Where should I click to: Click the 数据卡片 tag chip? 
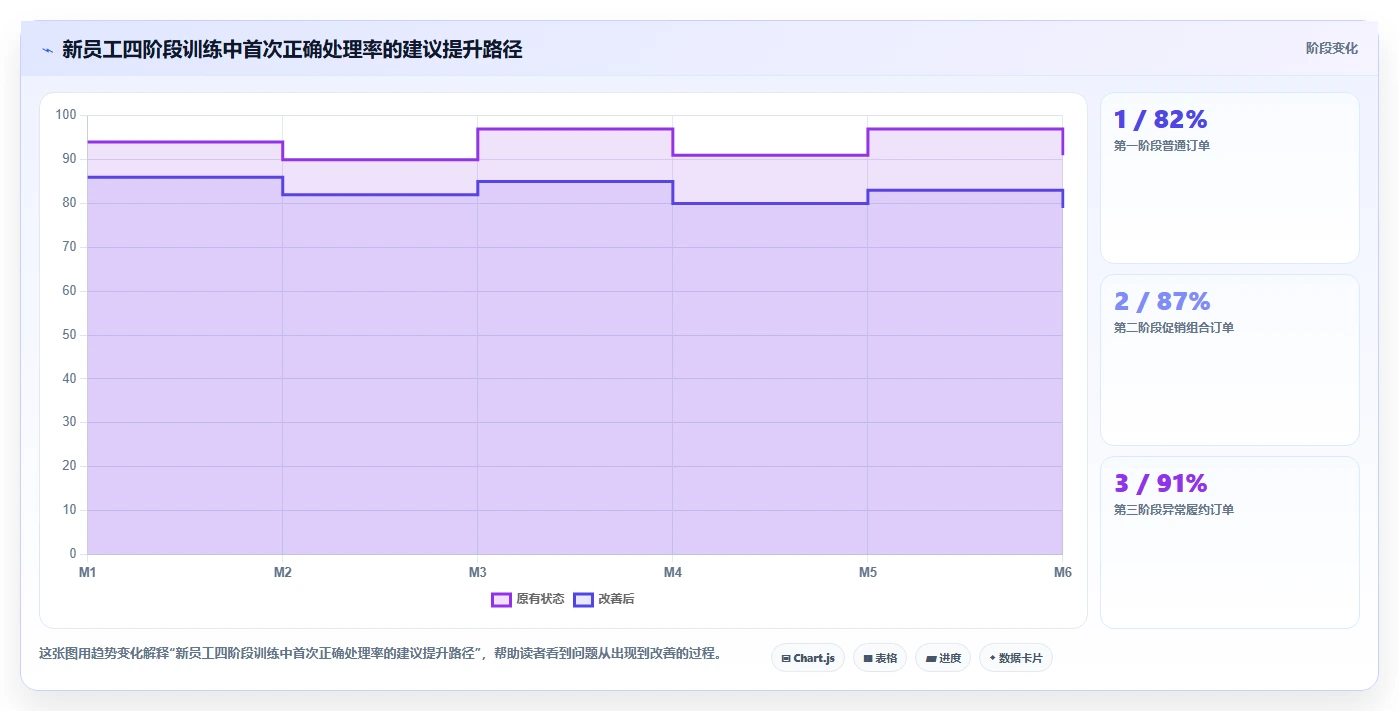(x=1016, y=658)
